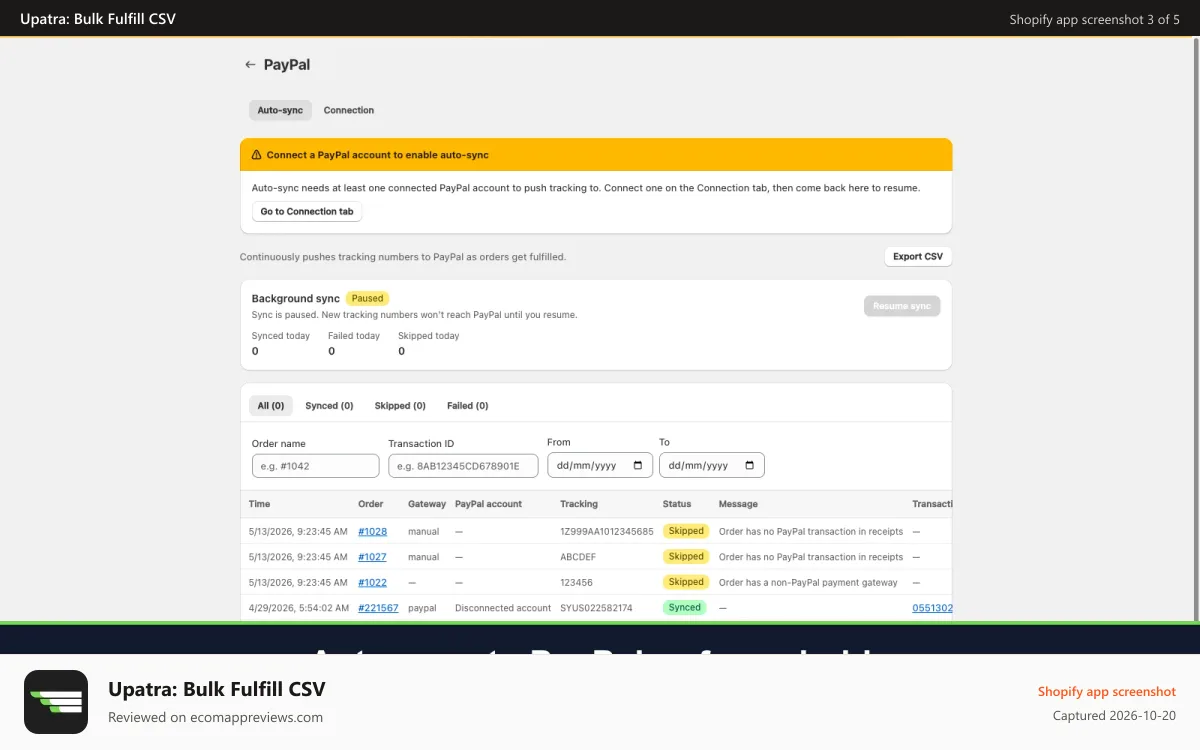1200x750 pixels.
Task: Click the Paused status badge
Action: (x=367, y=298)
